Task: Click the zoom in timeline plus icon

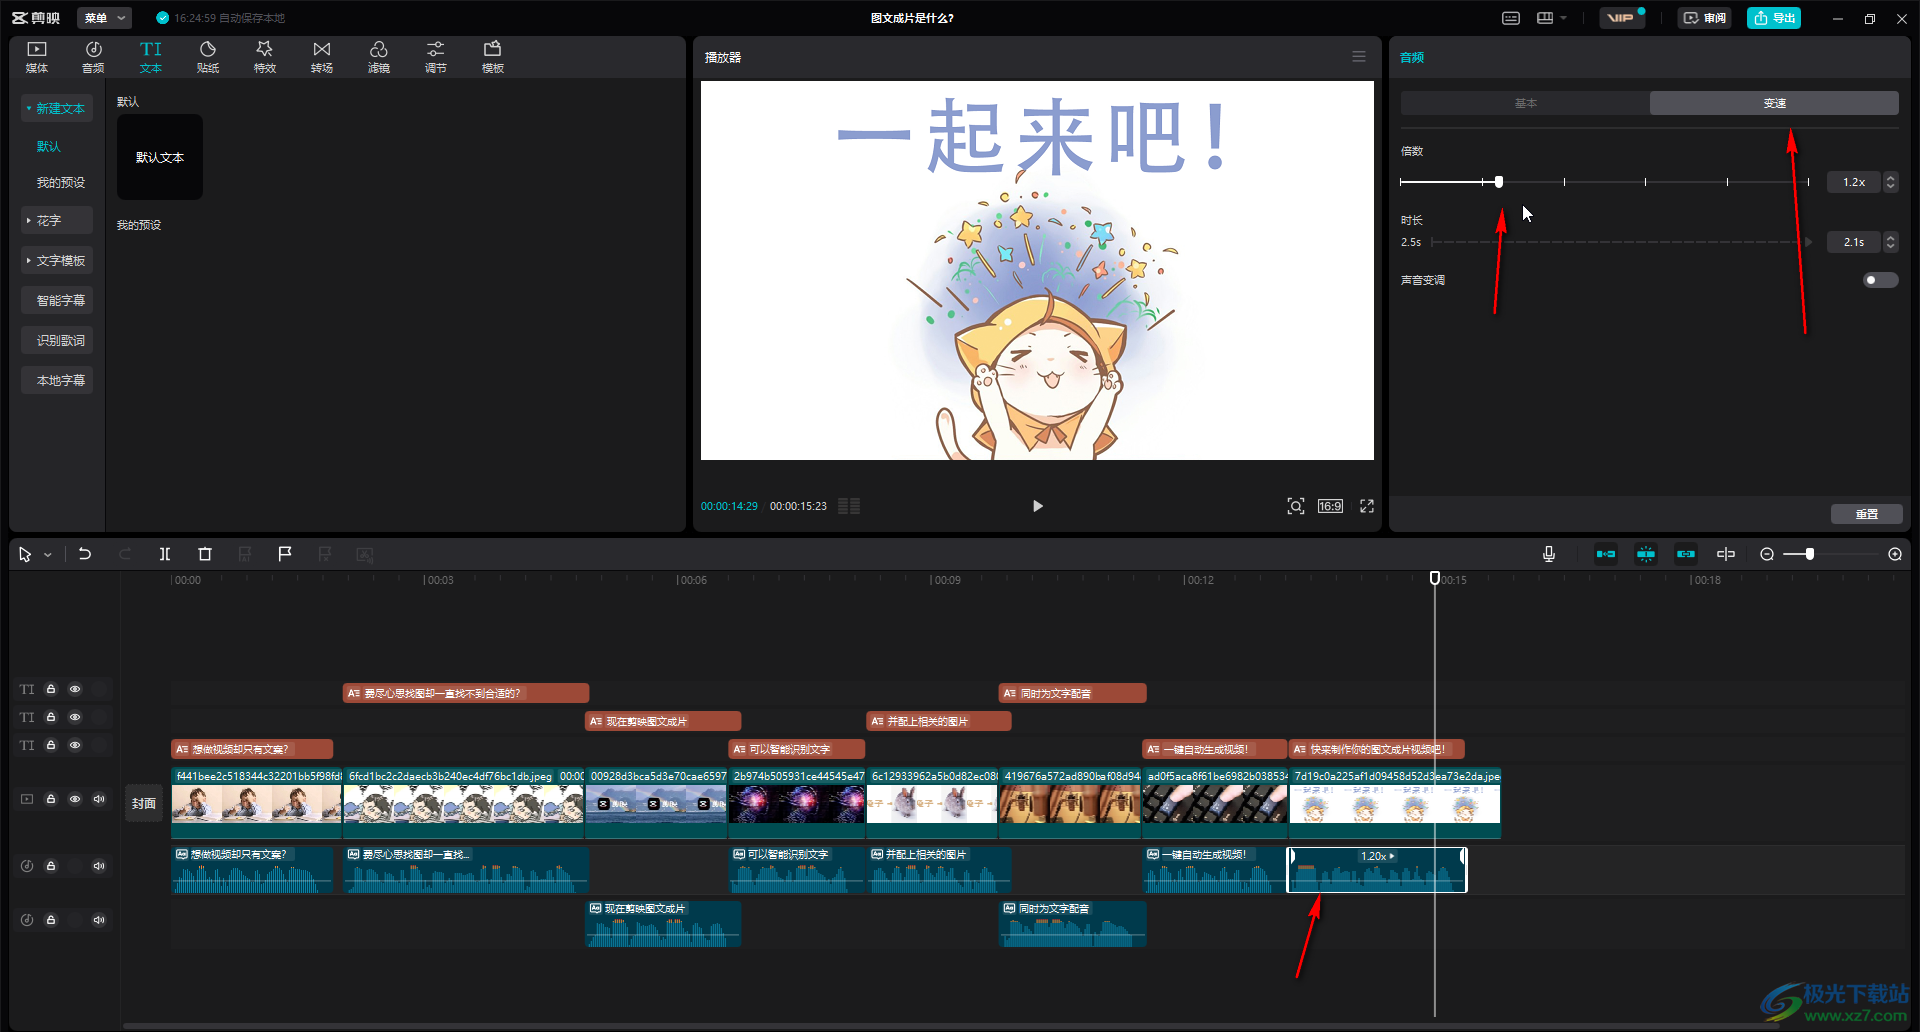Action: 1895,554
